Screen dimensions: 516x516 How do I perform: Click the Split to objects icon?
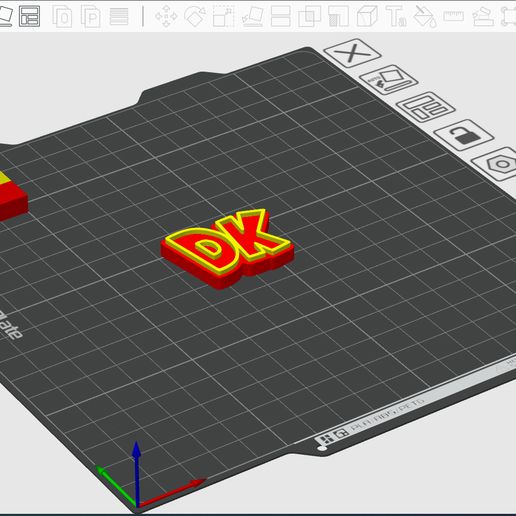point(62,16)
